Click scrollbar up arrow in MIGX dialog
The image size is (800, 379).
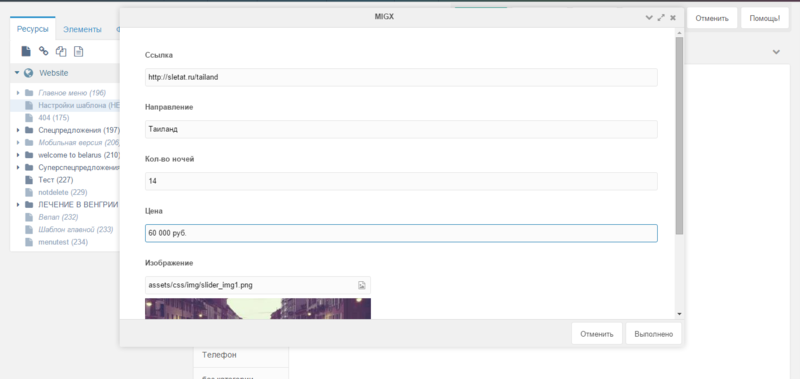(x=679, y=33)
